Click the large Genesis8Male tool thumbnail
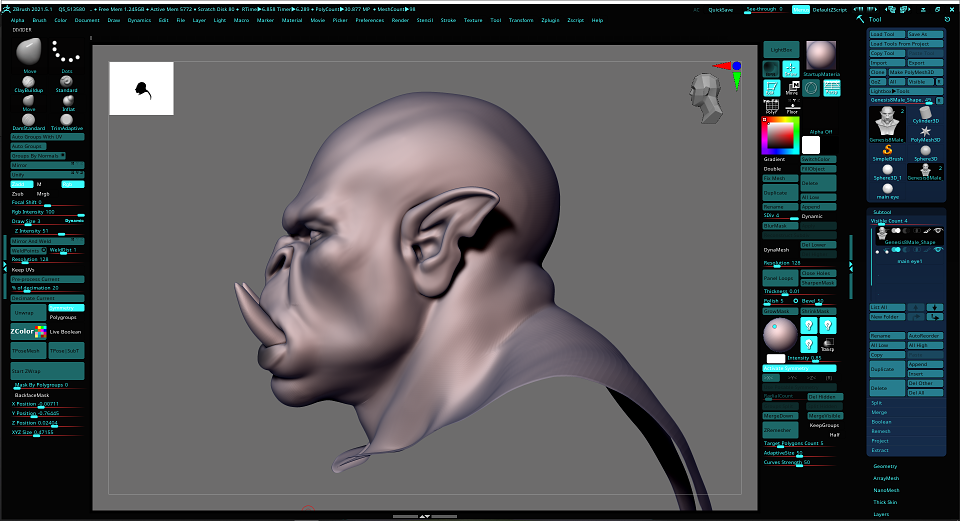This screenshot has height=521, width=960. 887,124
